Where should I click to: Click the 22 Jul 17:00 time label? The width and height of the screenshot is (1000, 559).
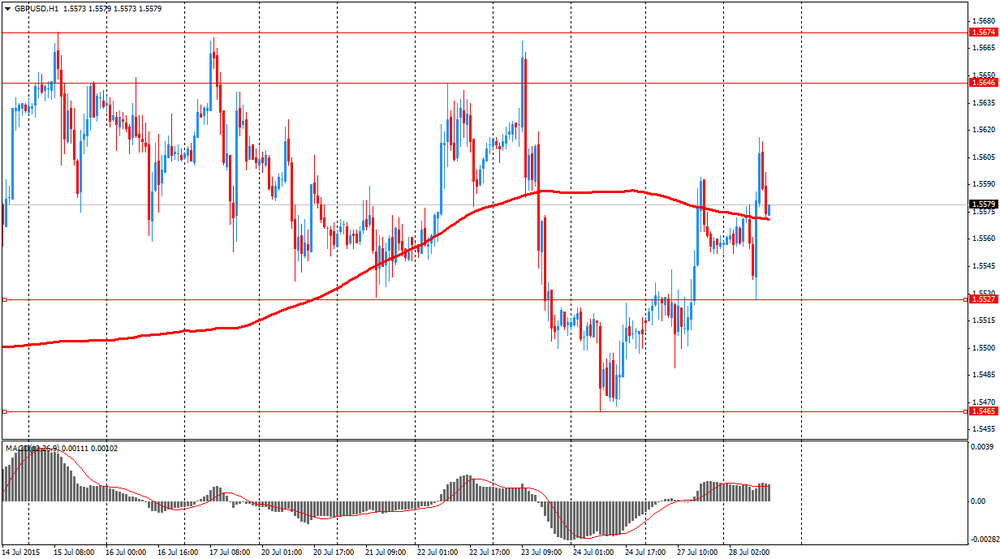click(490, 552)
